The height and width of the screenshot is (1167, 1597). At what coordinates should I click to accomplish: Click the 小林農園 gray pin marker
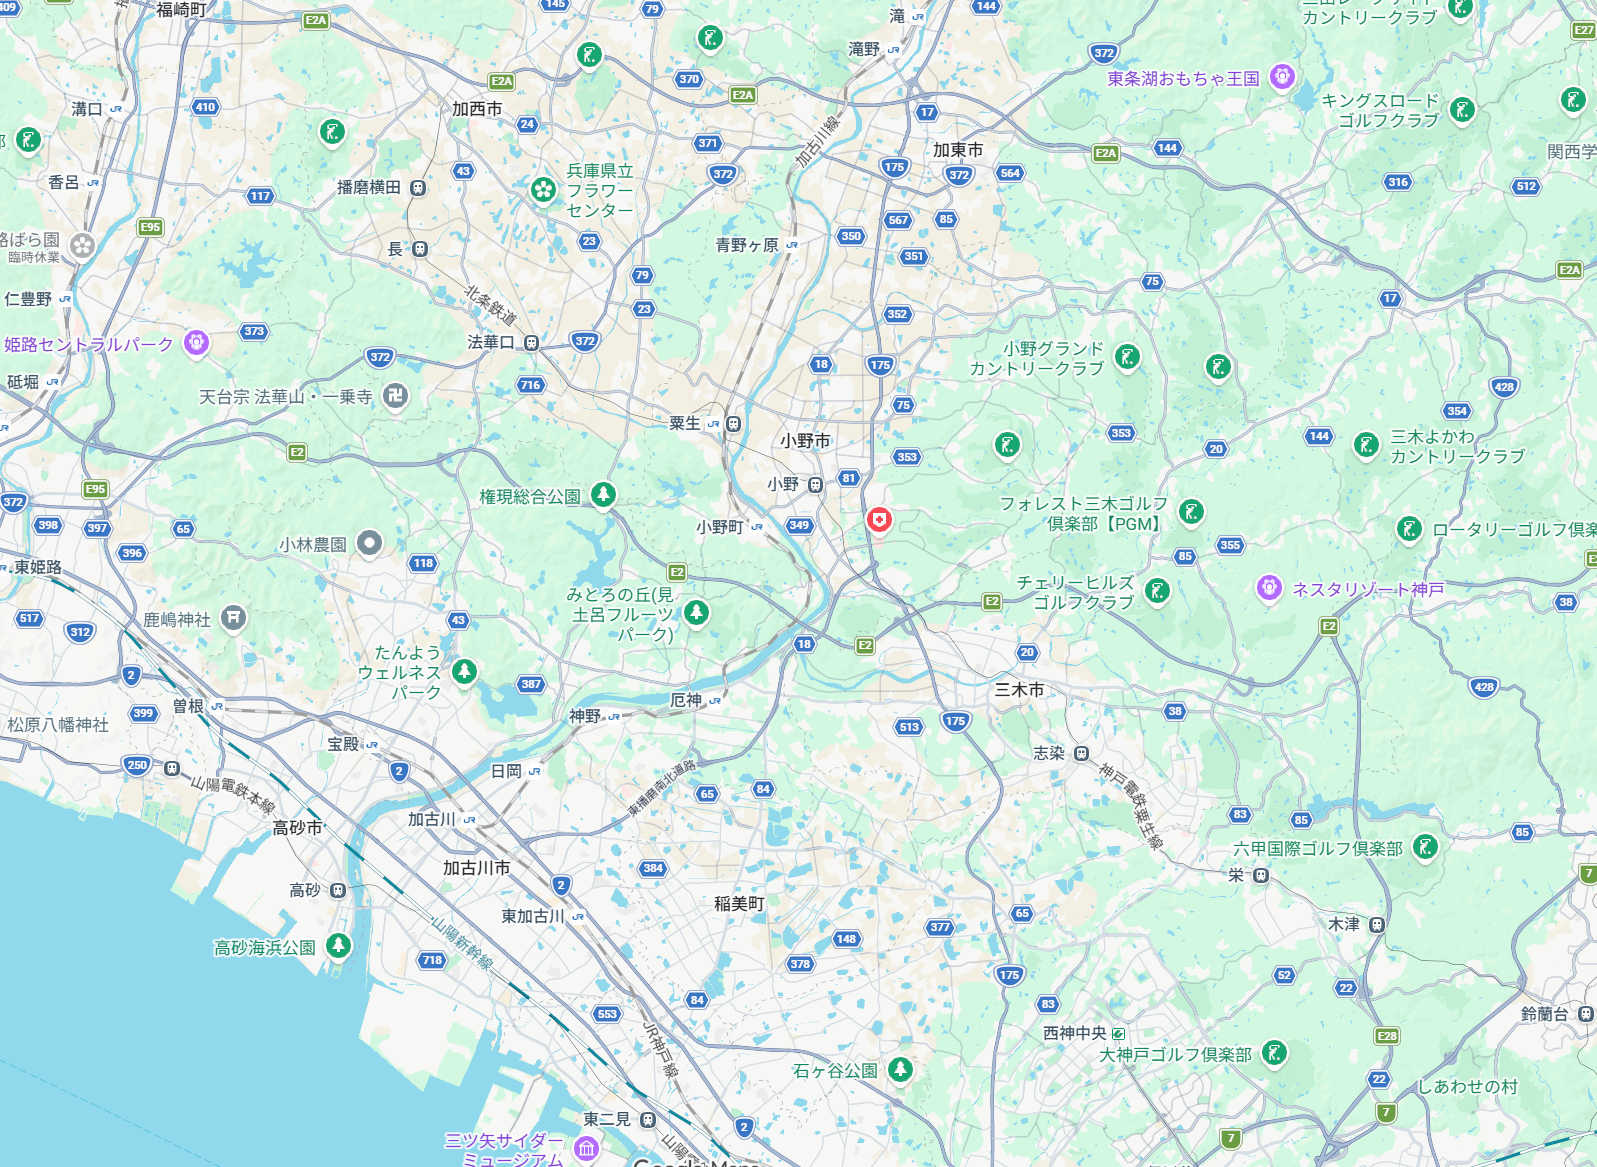point(370,543)
